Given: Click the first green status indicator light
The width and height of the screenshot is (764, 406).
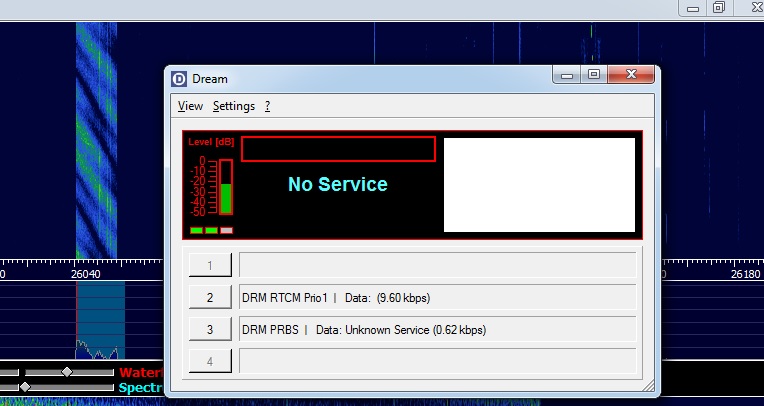Looking at the screenshot, I should click(196, 230).
